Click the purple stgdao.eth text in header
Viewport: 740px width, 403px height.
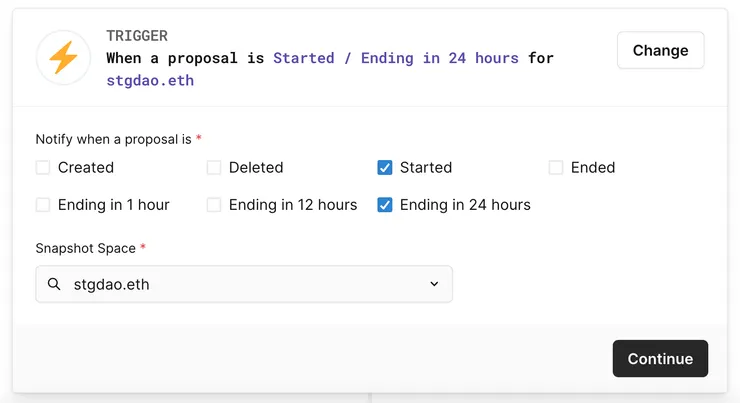point(150,80)
